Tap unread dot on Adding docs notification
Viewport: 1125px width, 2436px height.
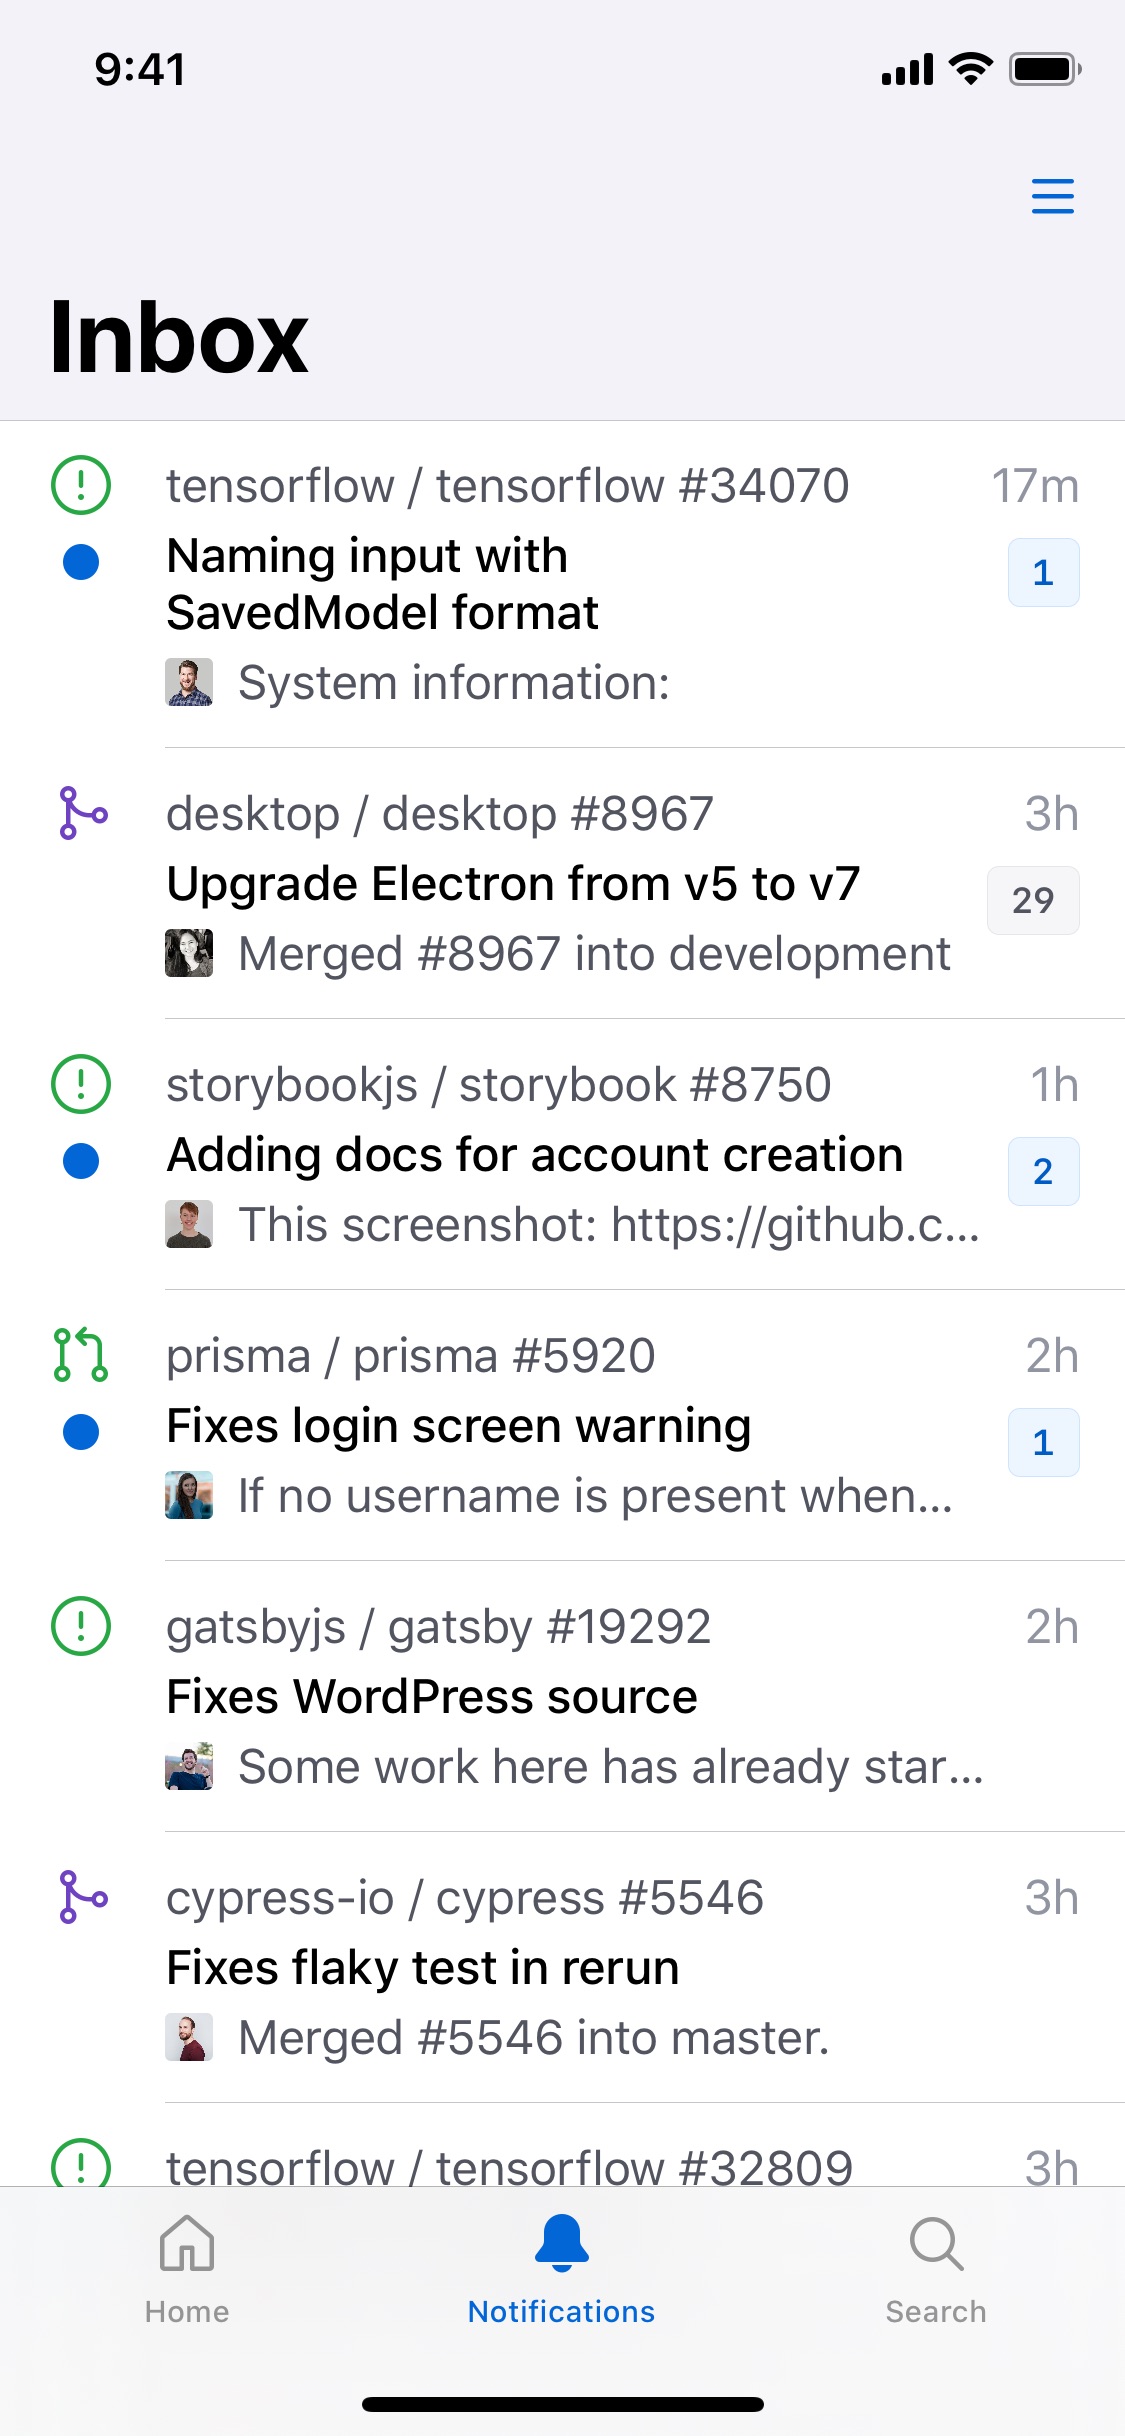pyautogui.click(x=81, y=1161)
